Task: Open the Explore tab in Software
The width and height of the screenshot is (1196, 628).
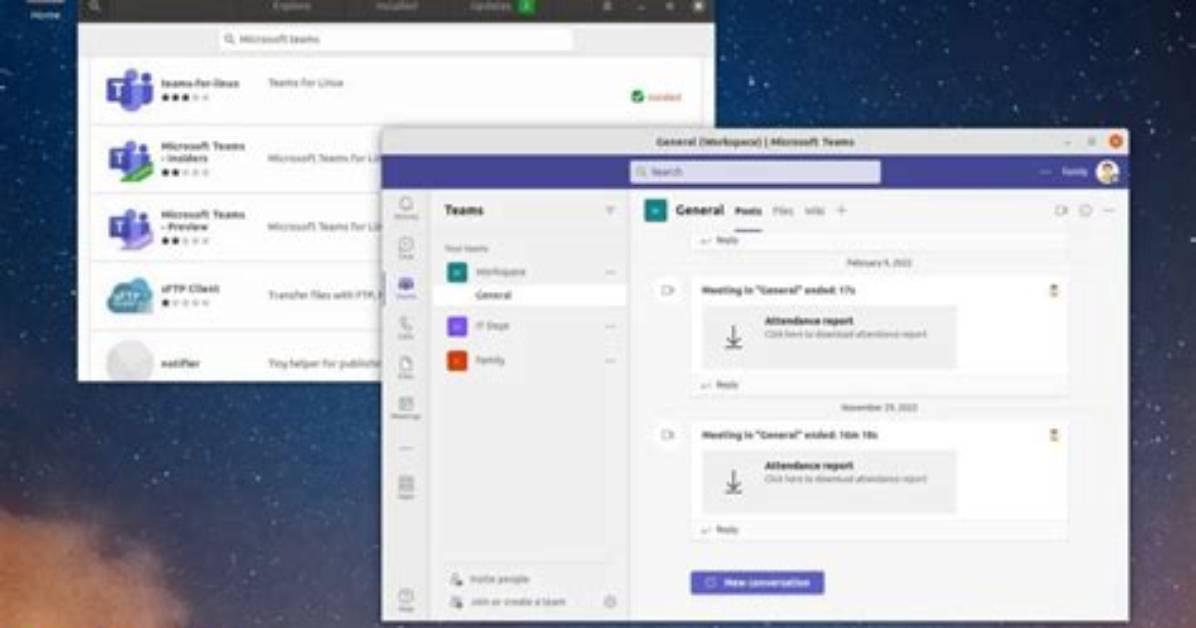Action: click(291, 6)
